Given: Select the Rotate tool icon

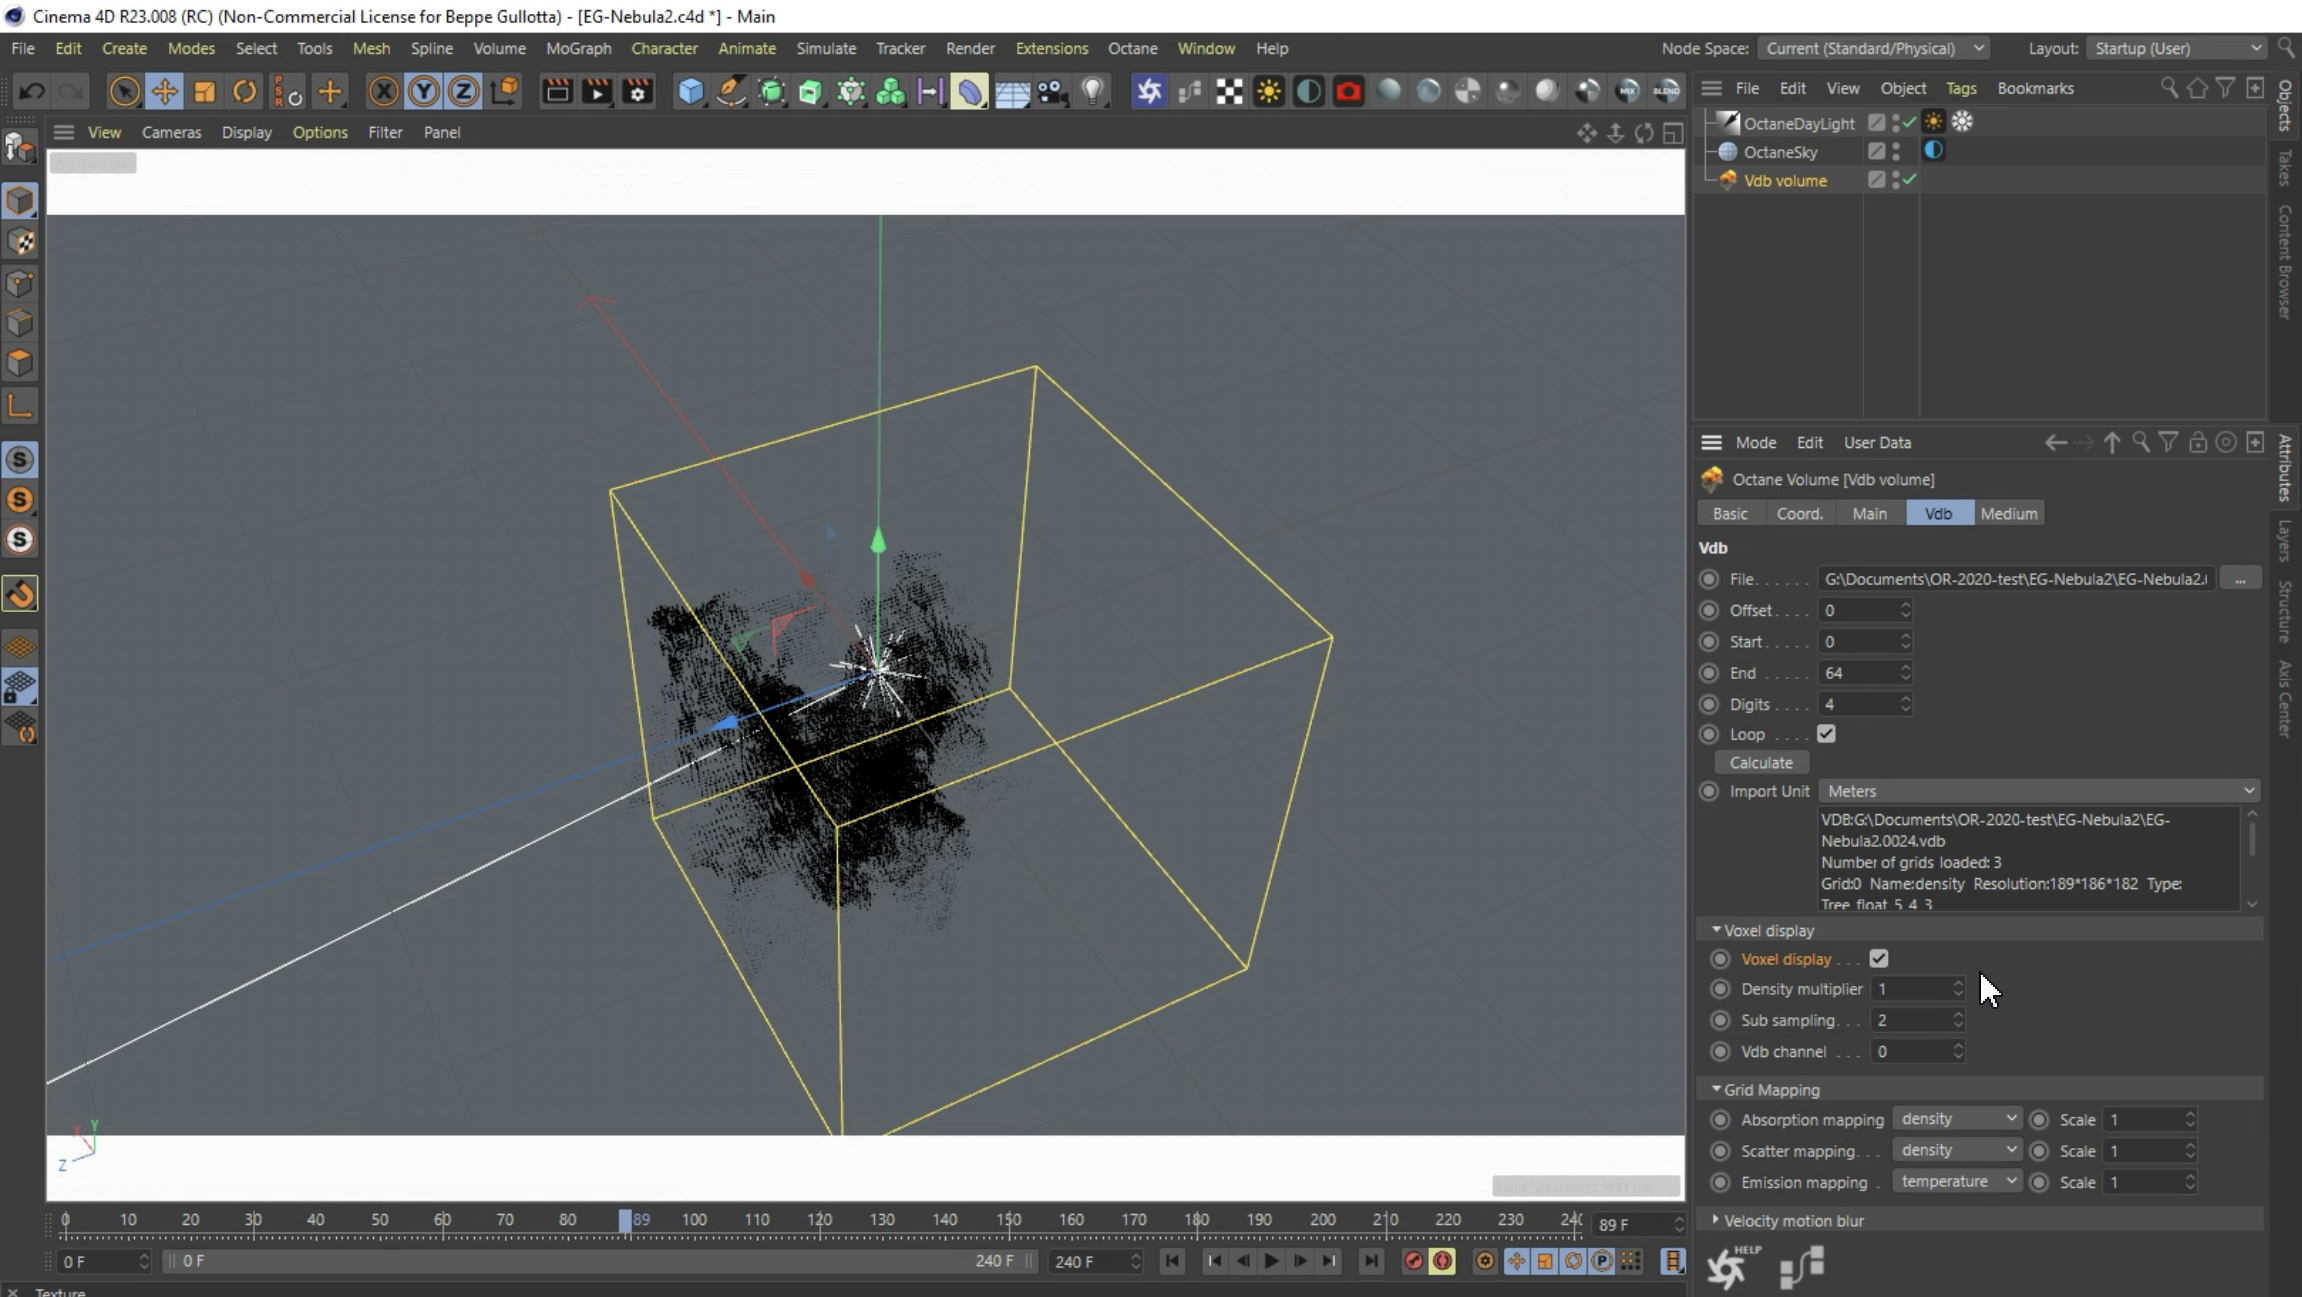Looking at the screenshot, I should pos(244,92).
